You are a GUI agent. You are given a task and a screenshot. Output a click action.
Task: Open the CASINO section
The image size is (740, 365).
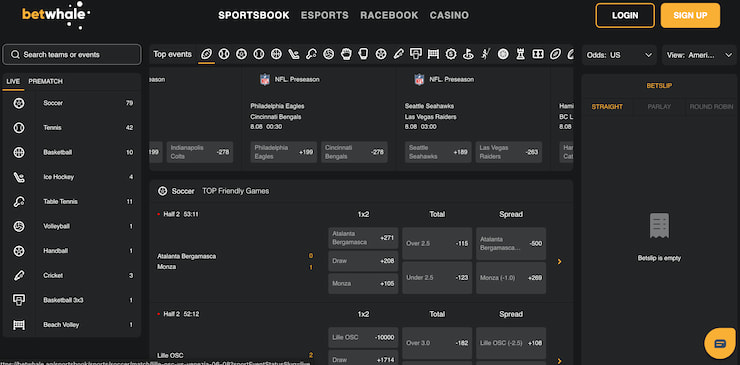(449, 16)
